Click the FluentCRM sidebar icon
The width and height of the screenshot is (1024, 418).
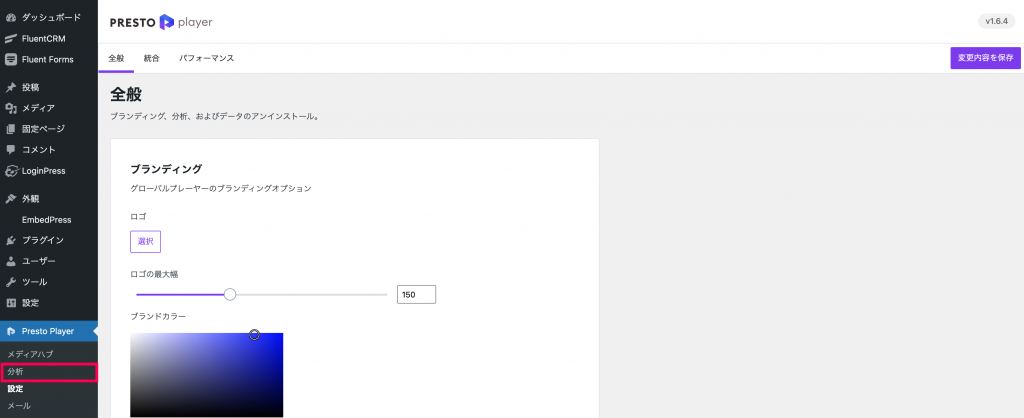pyautogui.click(x=10, y=39)
